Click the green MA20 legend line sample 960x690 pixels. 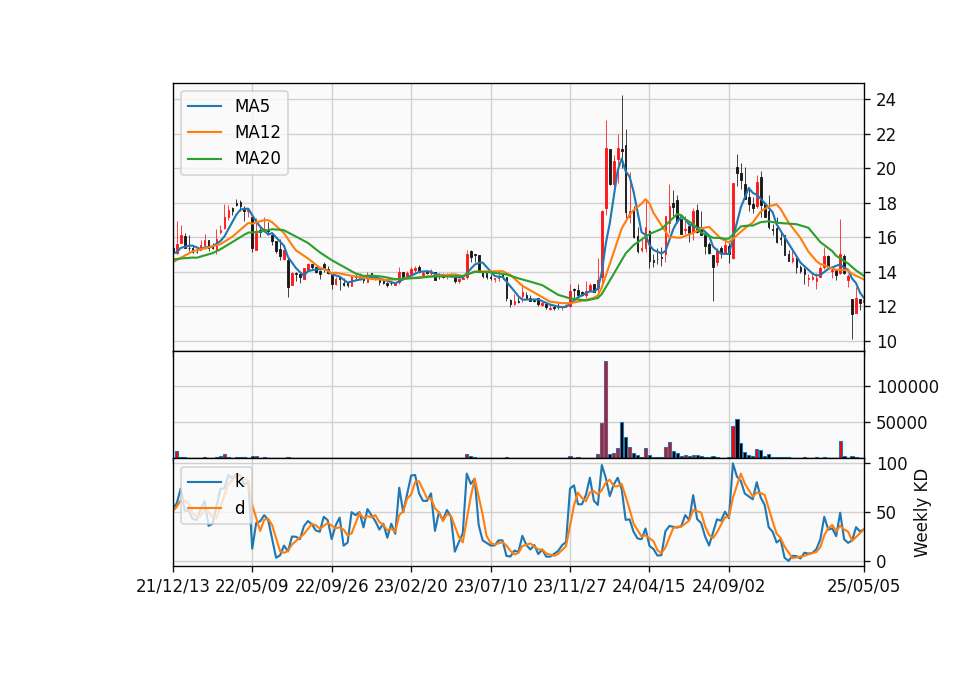pyautogui.click(x=204, y=158)
